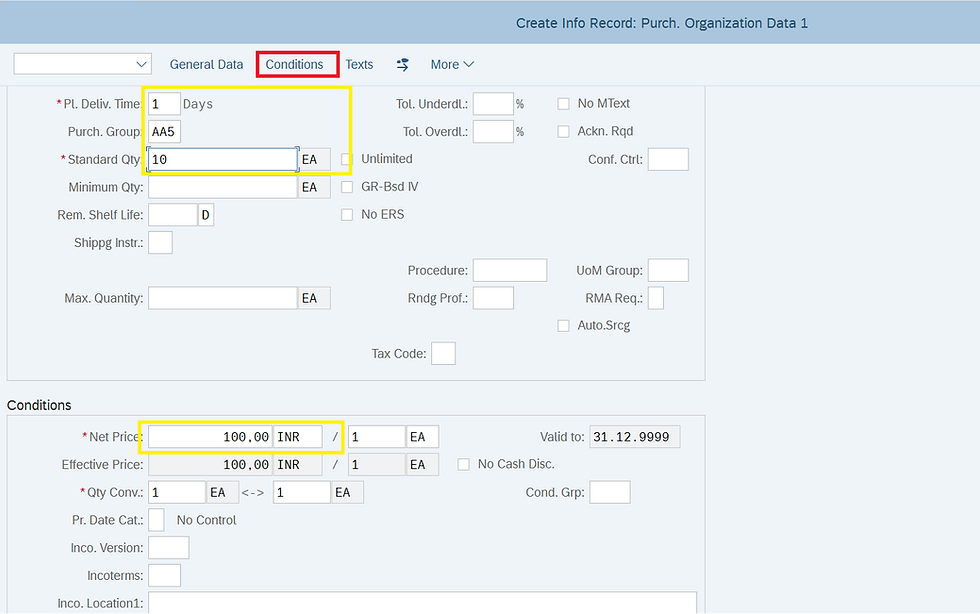Screen dimensions: 980x614
Task: Check the No Cash Disc. box
Action: tap(463, 464)
